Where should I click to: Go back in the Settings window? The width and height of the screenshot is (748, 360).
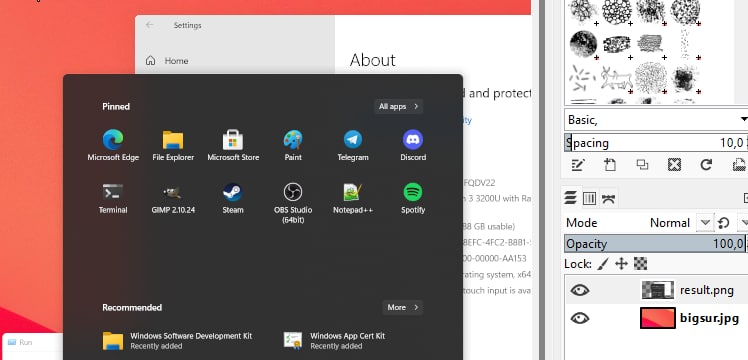(x=150, y=25)
